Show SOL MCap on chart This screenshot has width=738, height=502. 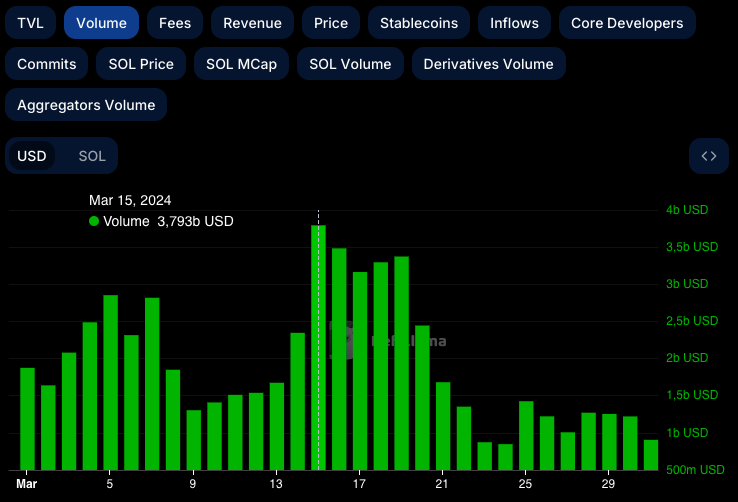[x=241, y=64]
